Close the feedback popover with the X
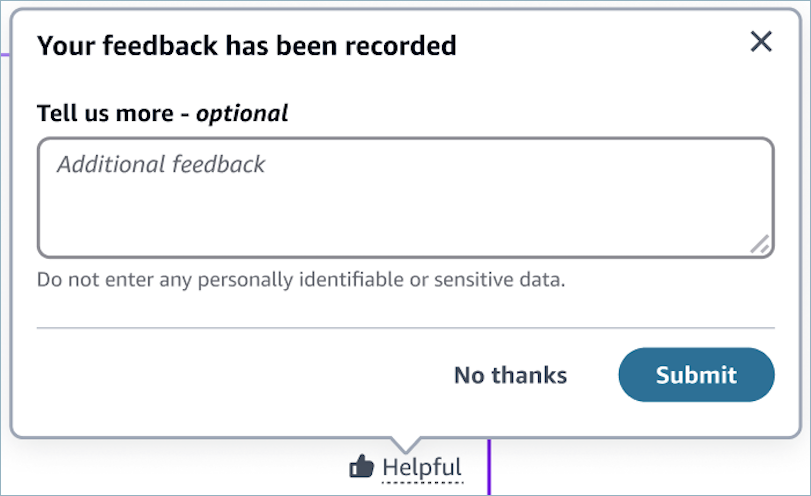 (761, 42)
